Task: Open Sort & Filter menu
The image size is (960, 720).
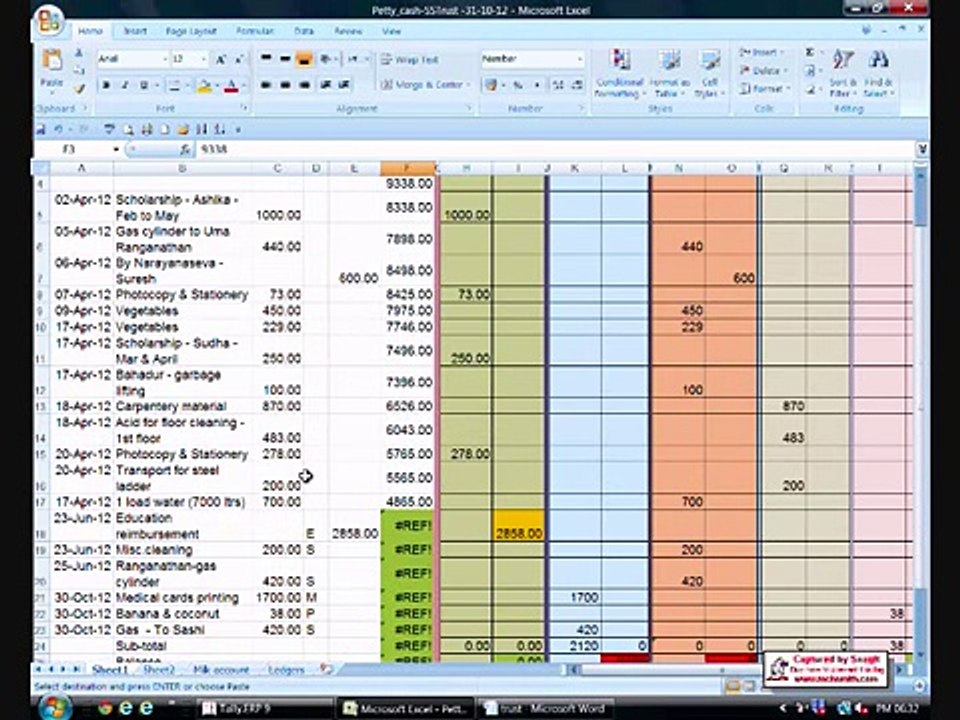Action: tap(844, 73)
